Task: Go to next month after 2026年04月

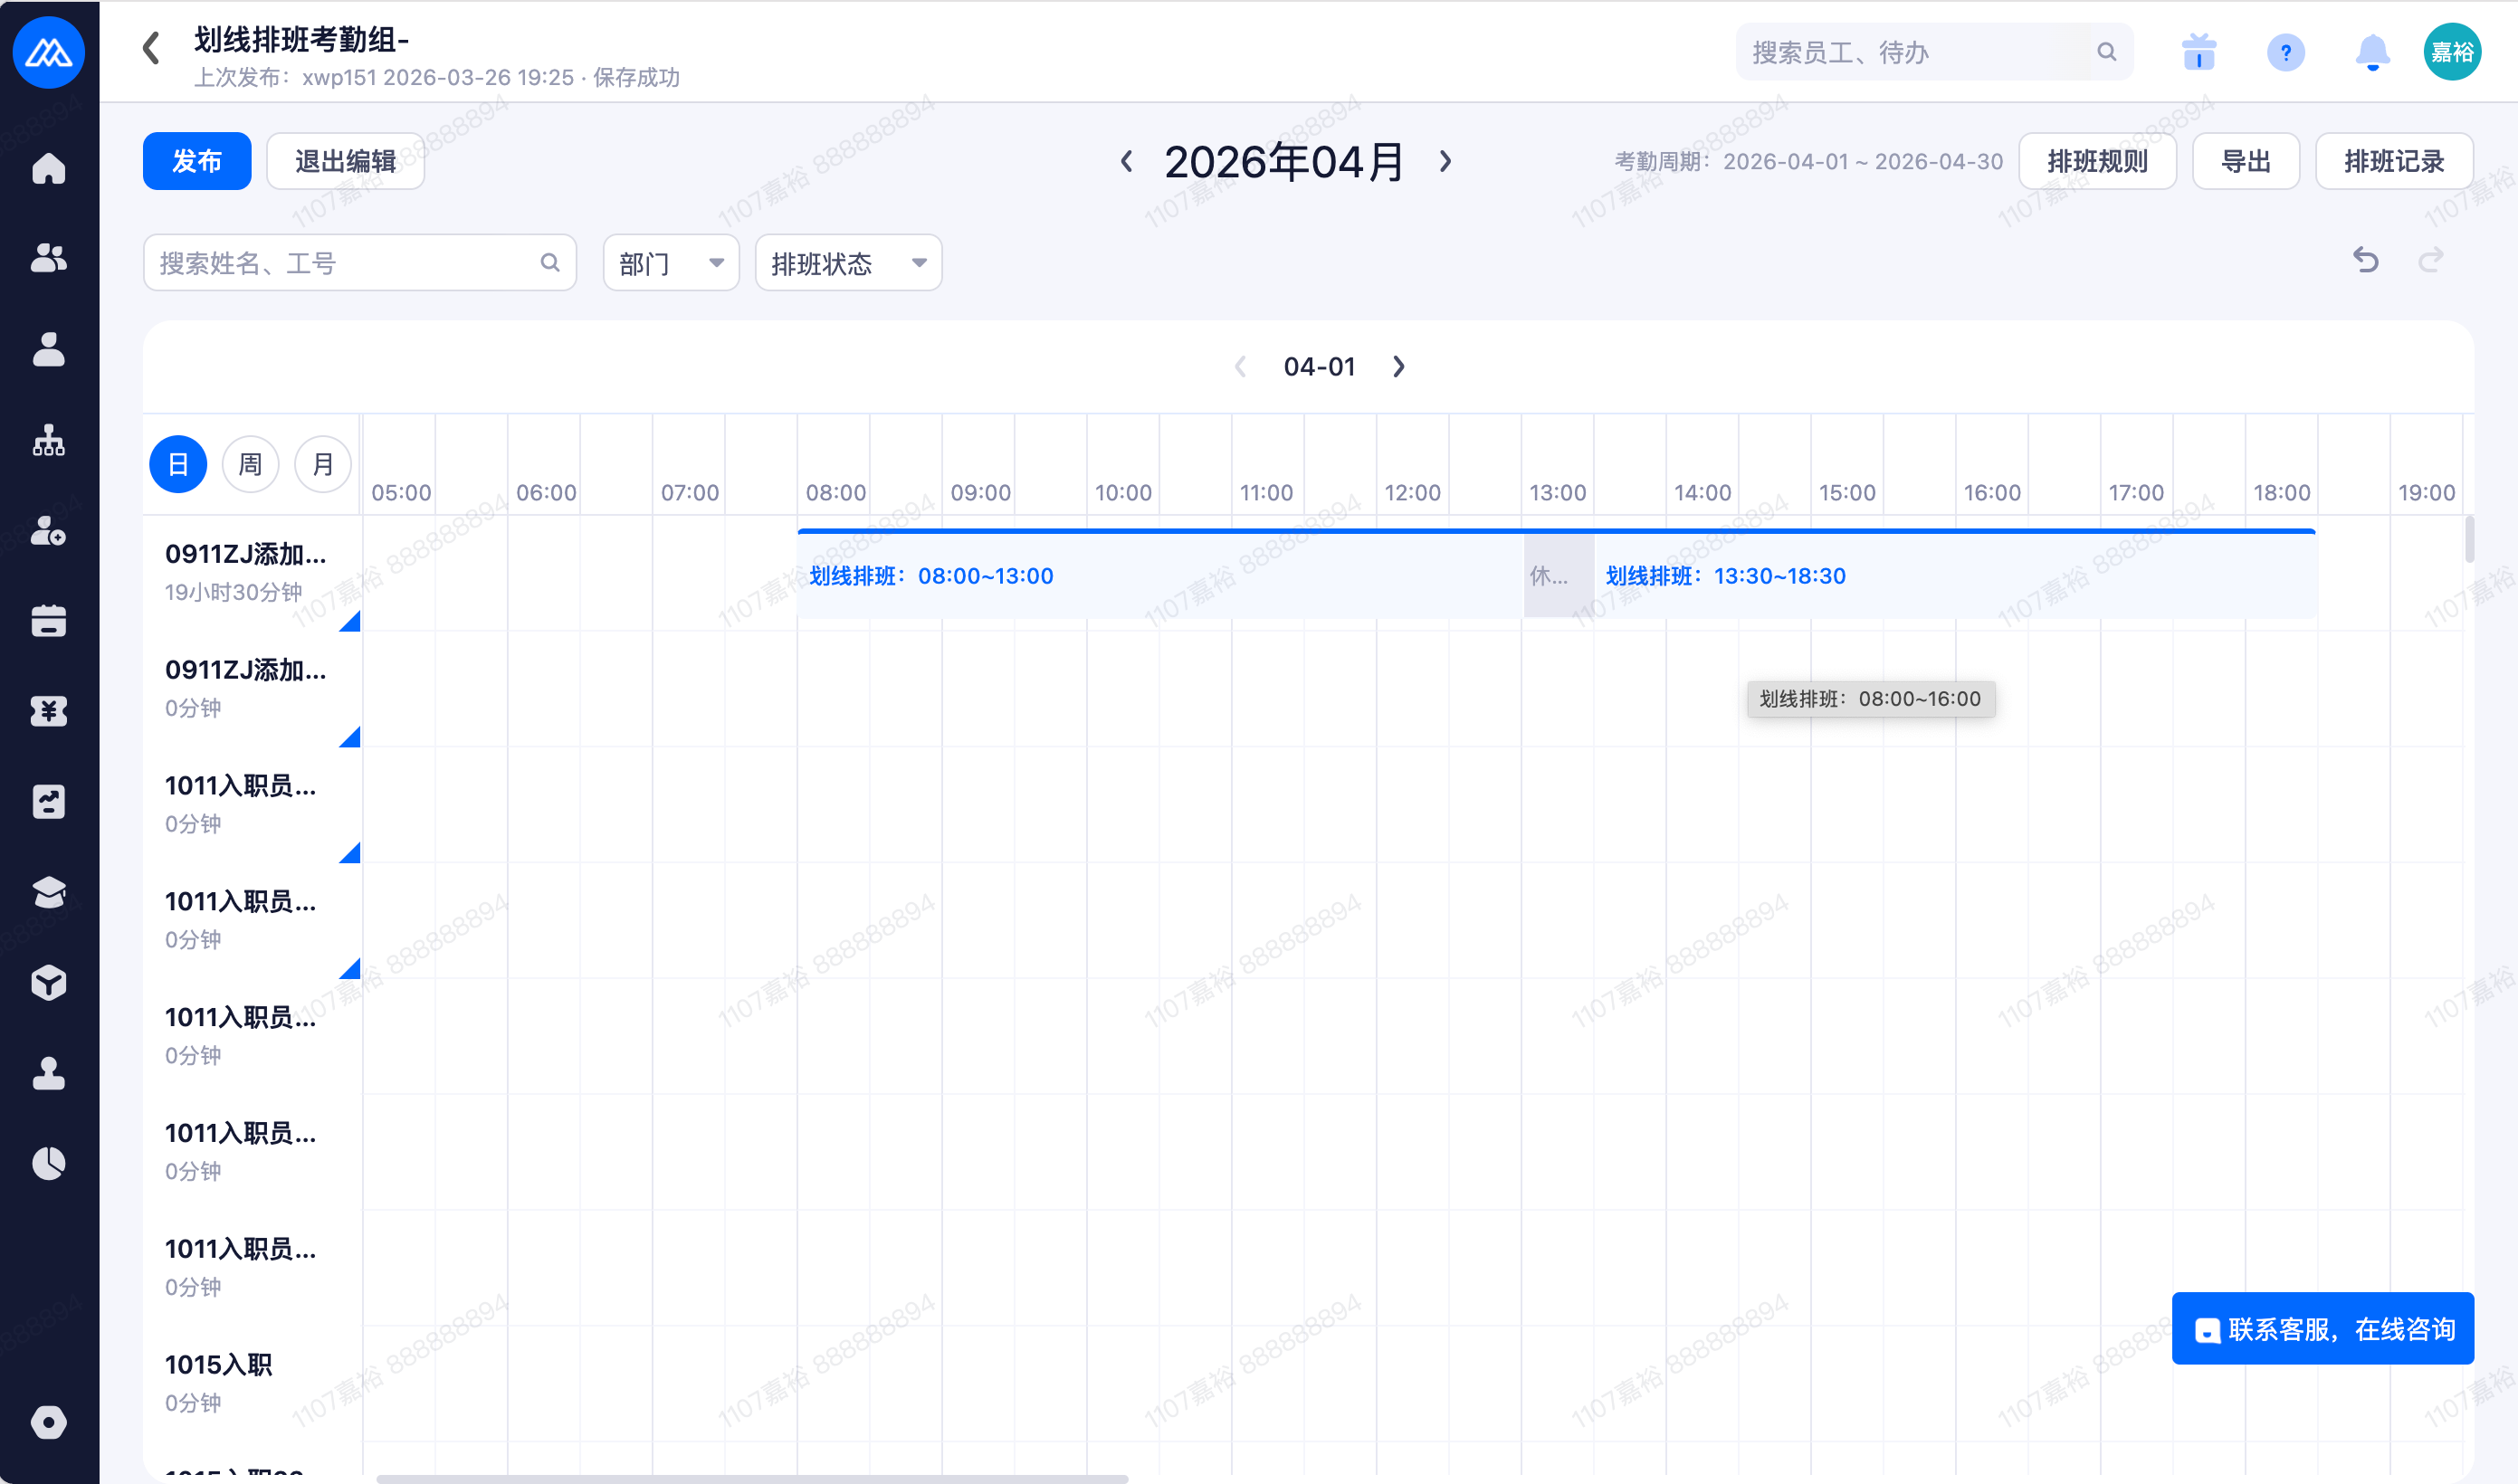Action: point(1445,161)
